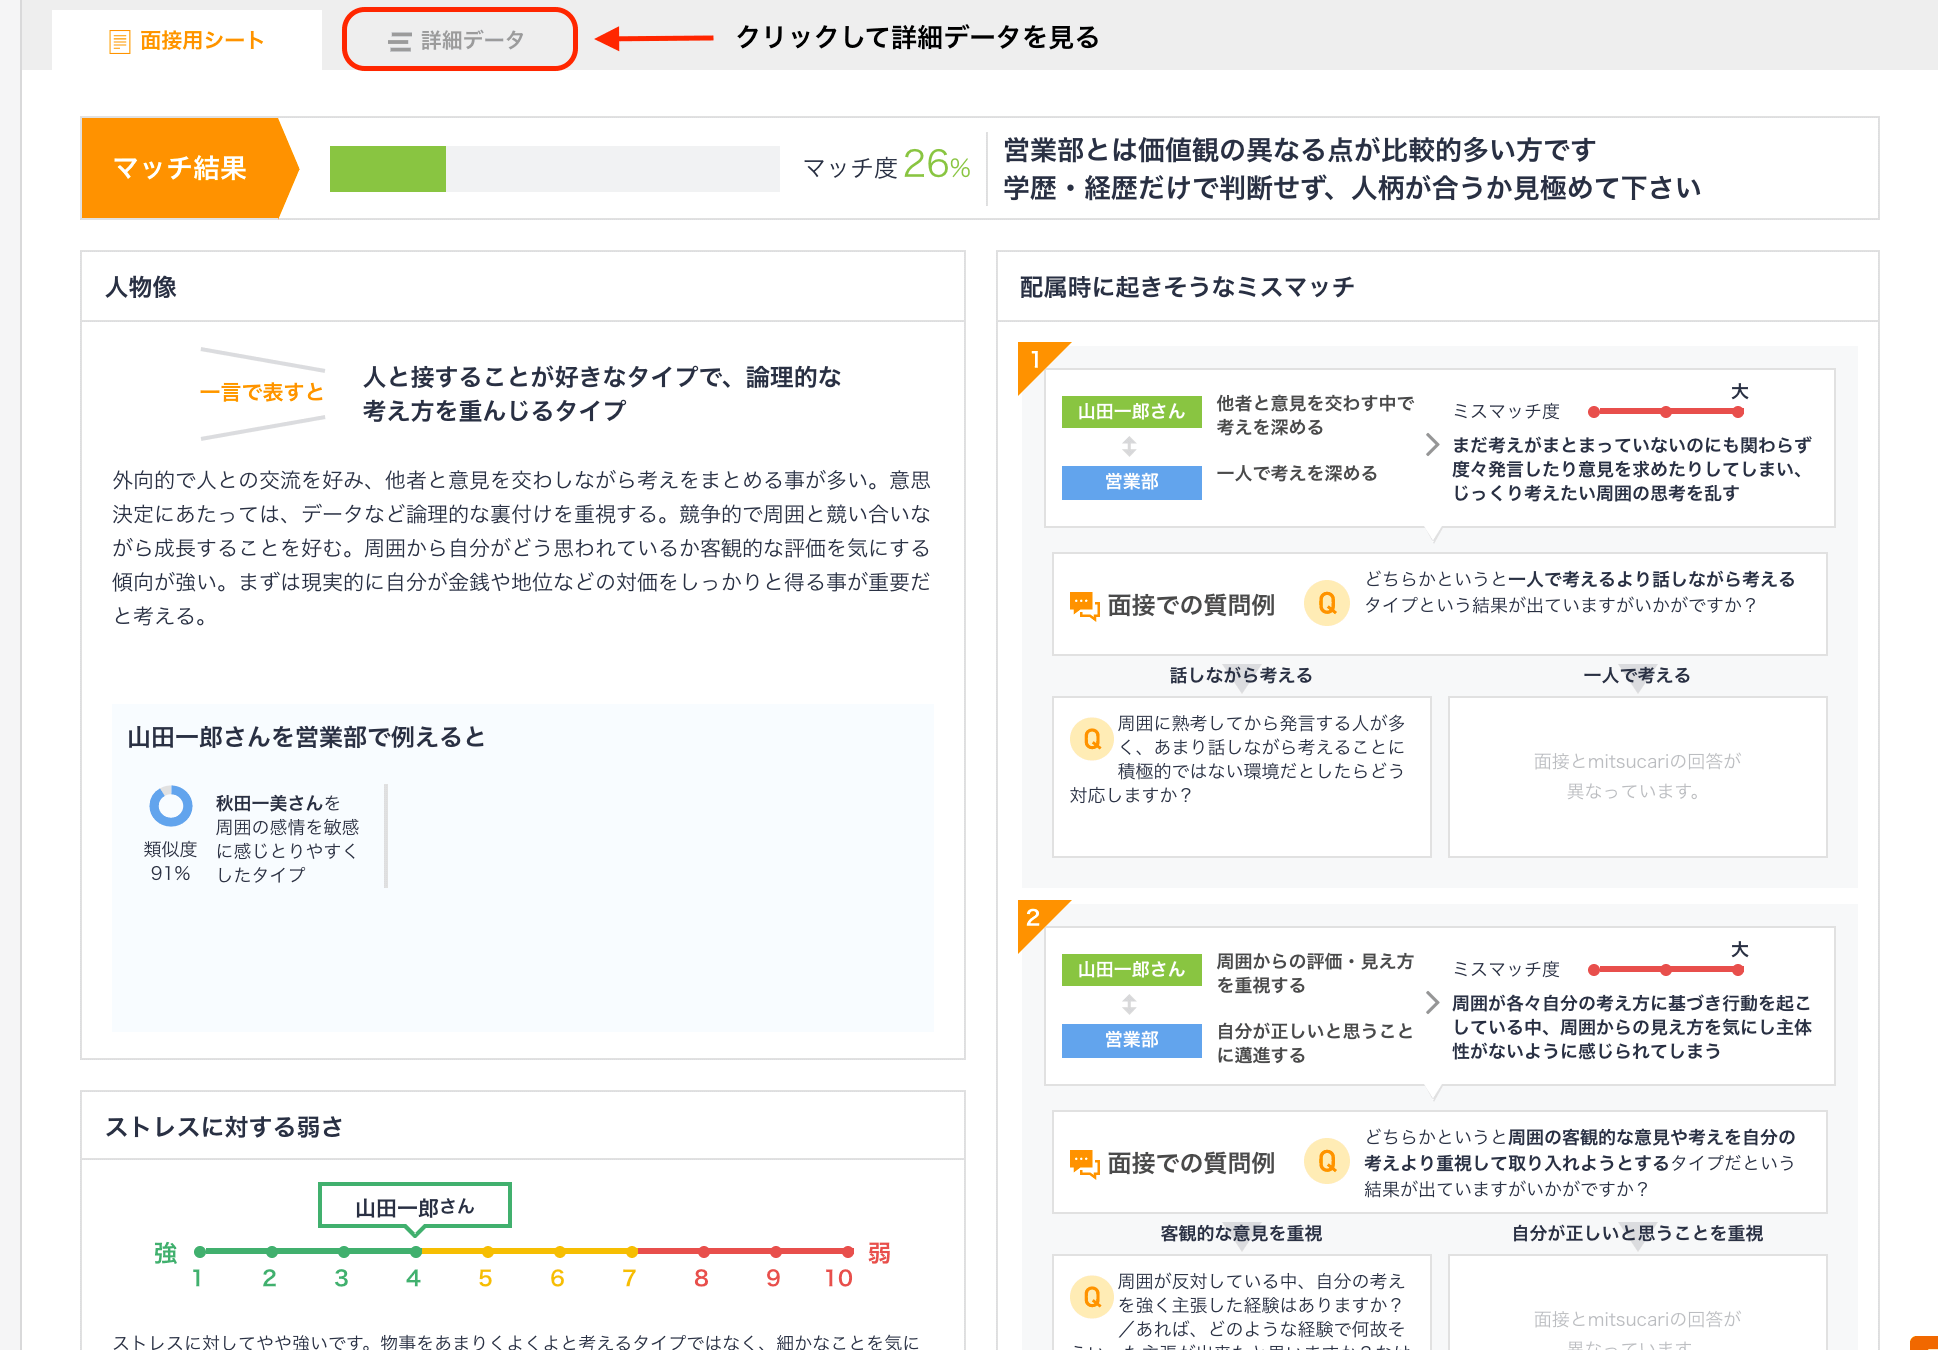This screenshot has height=1350, width=1938.
Task: Click the orange Q icon in the first interview question
Action: (x=1326, y=602)
